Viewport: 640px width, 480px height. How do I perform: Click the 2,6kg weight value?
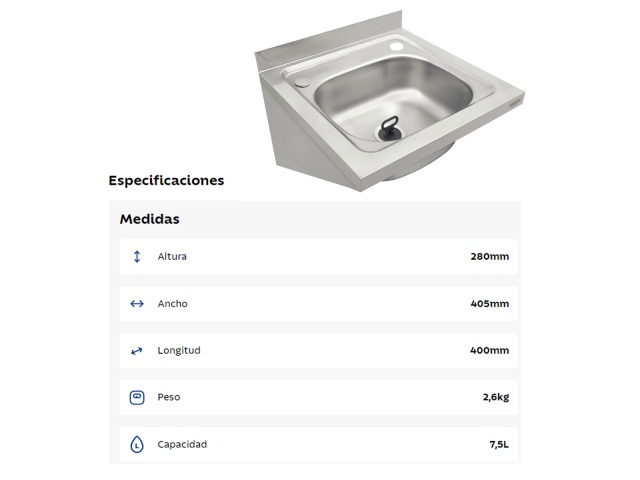point(496,397)
